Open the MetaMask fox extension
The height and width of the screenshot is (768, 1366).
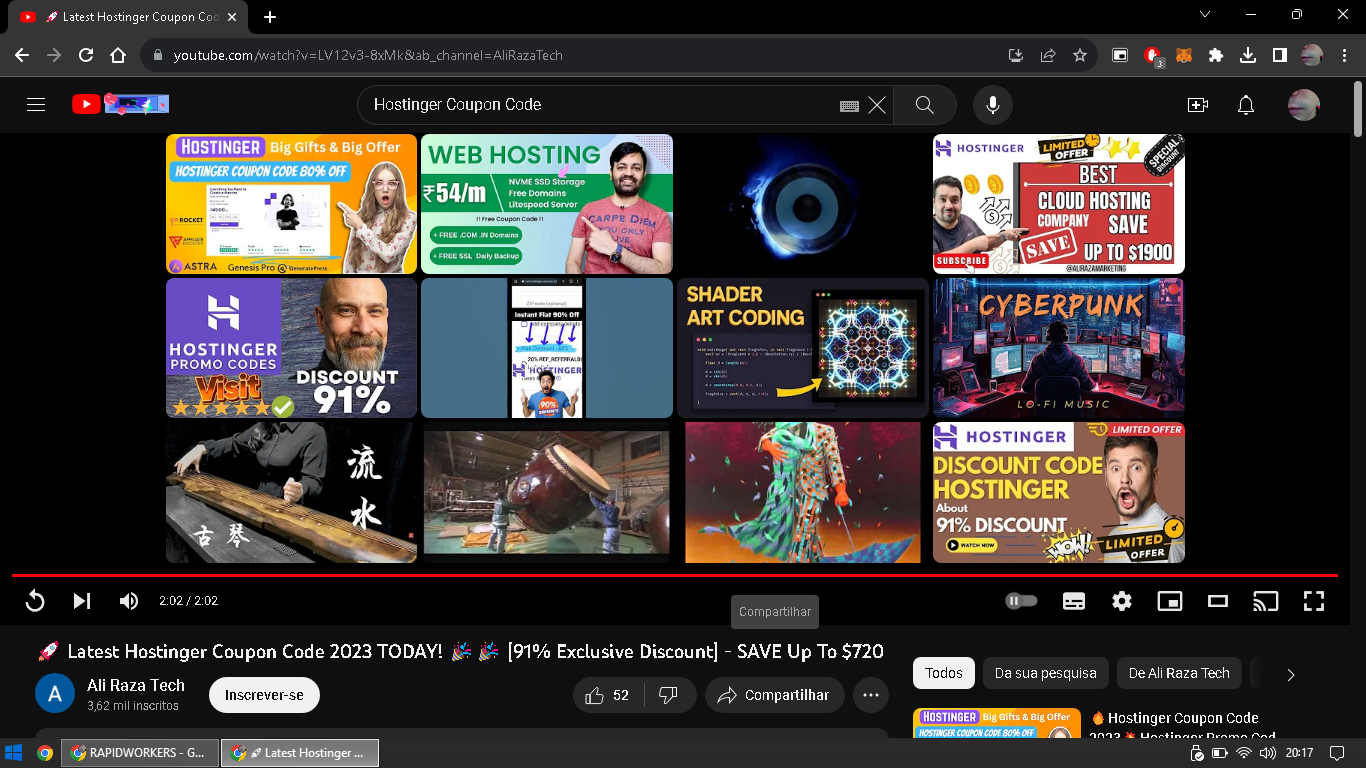[x=1184, y=55]
